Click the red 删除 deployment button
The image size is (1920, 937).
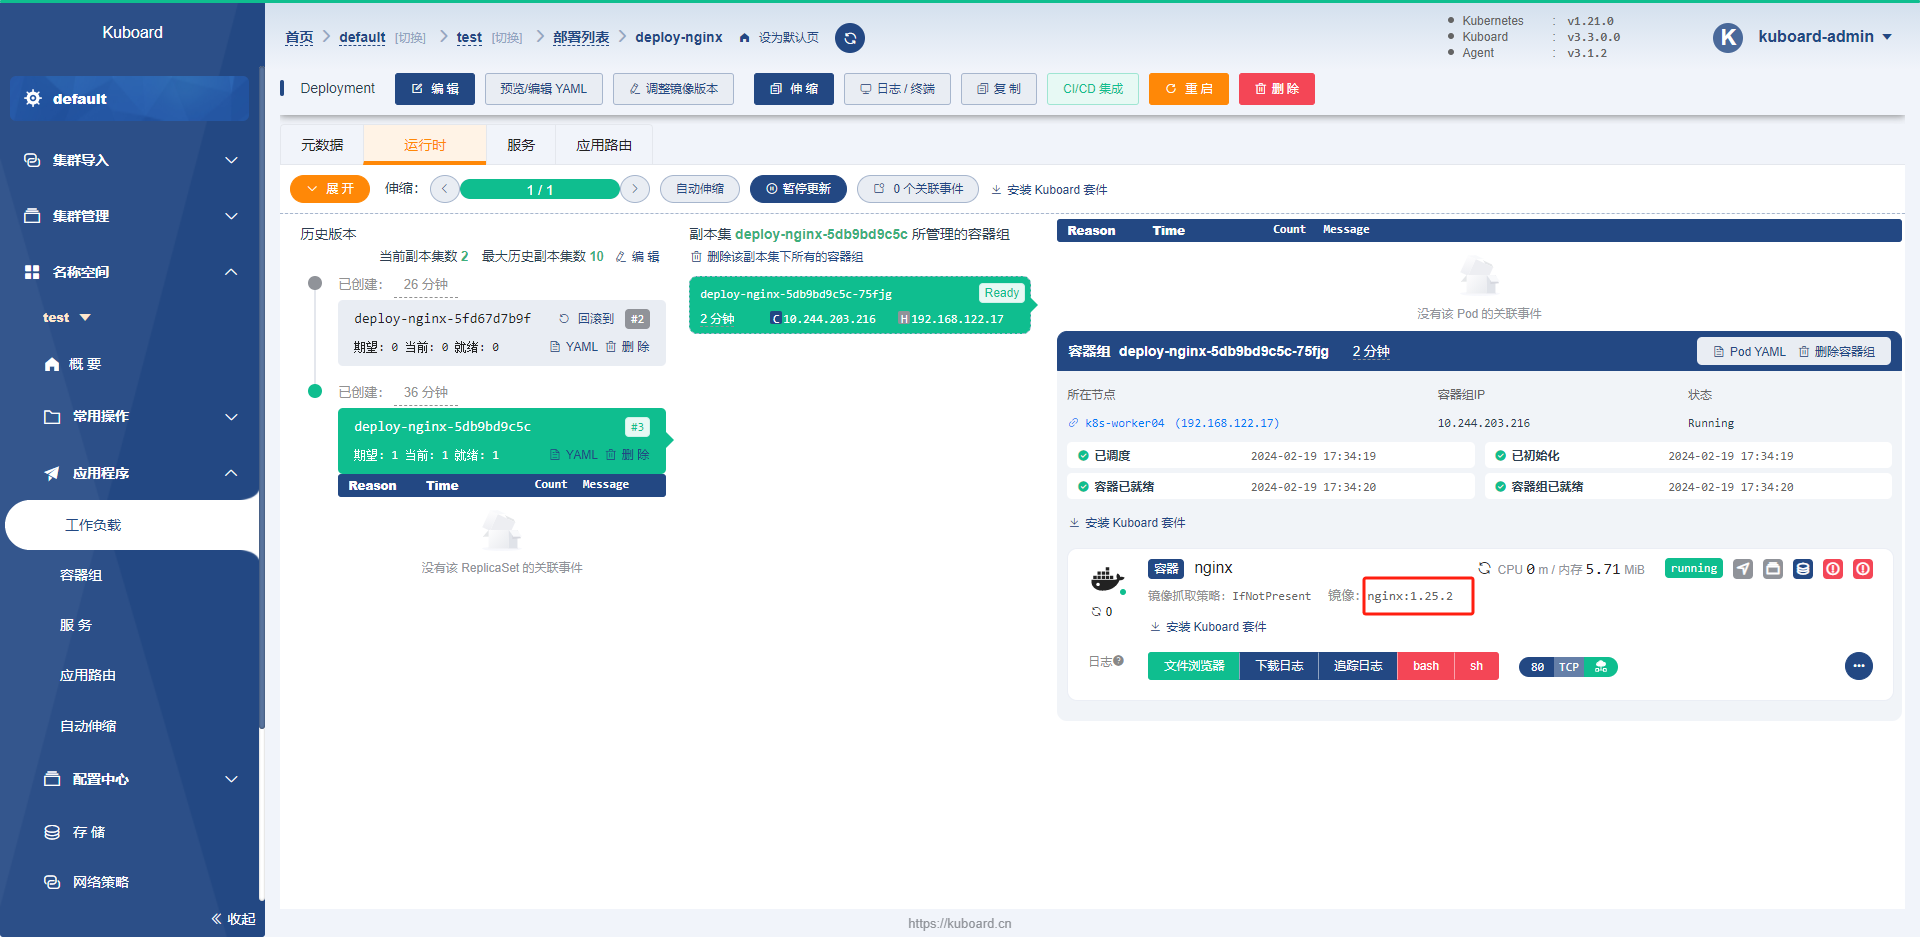tap(1277, 89)
